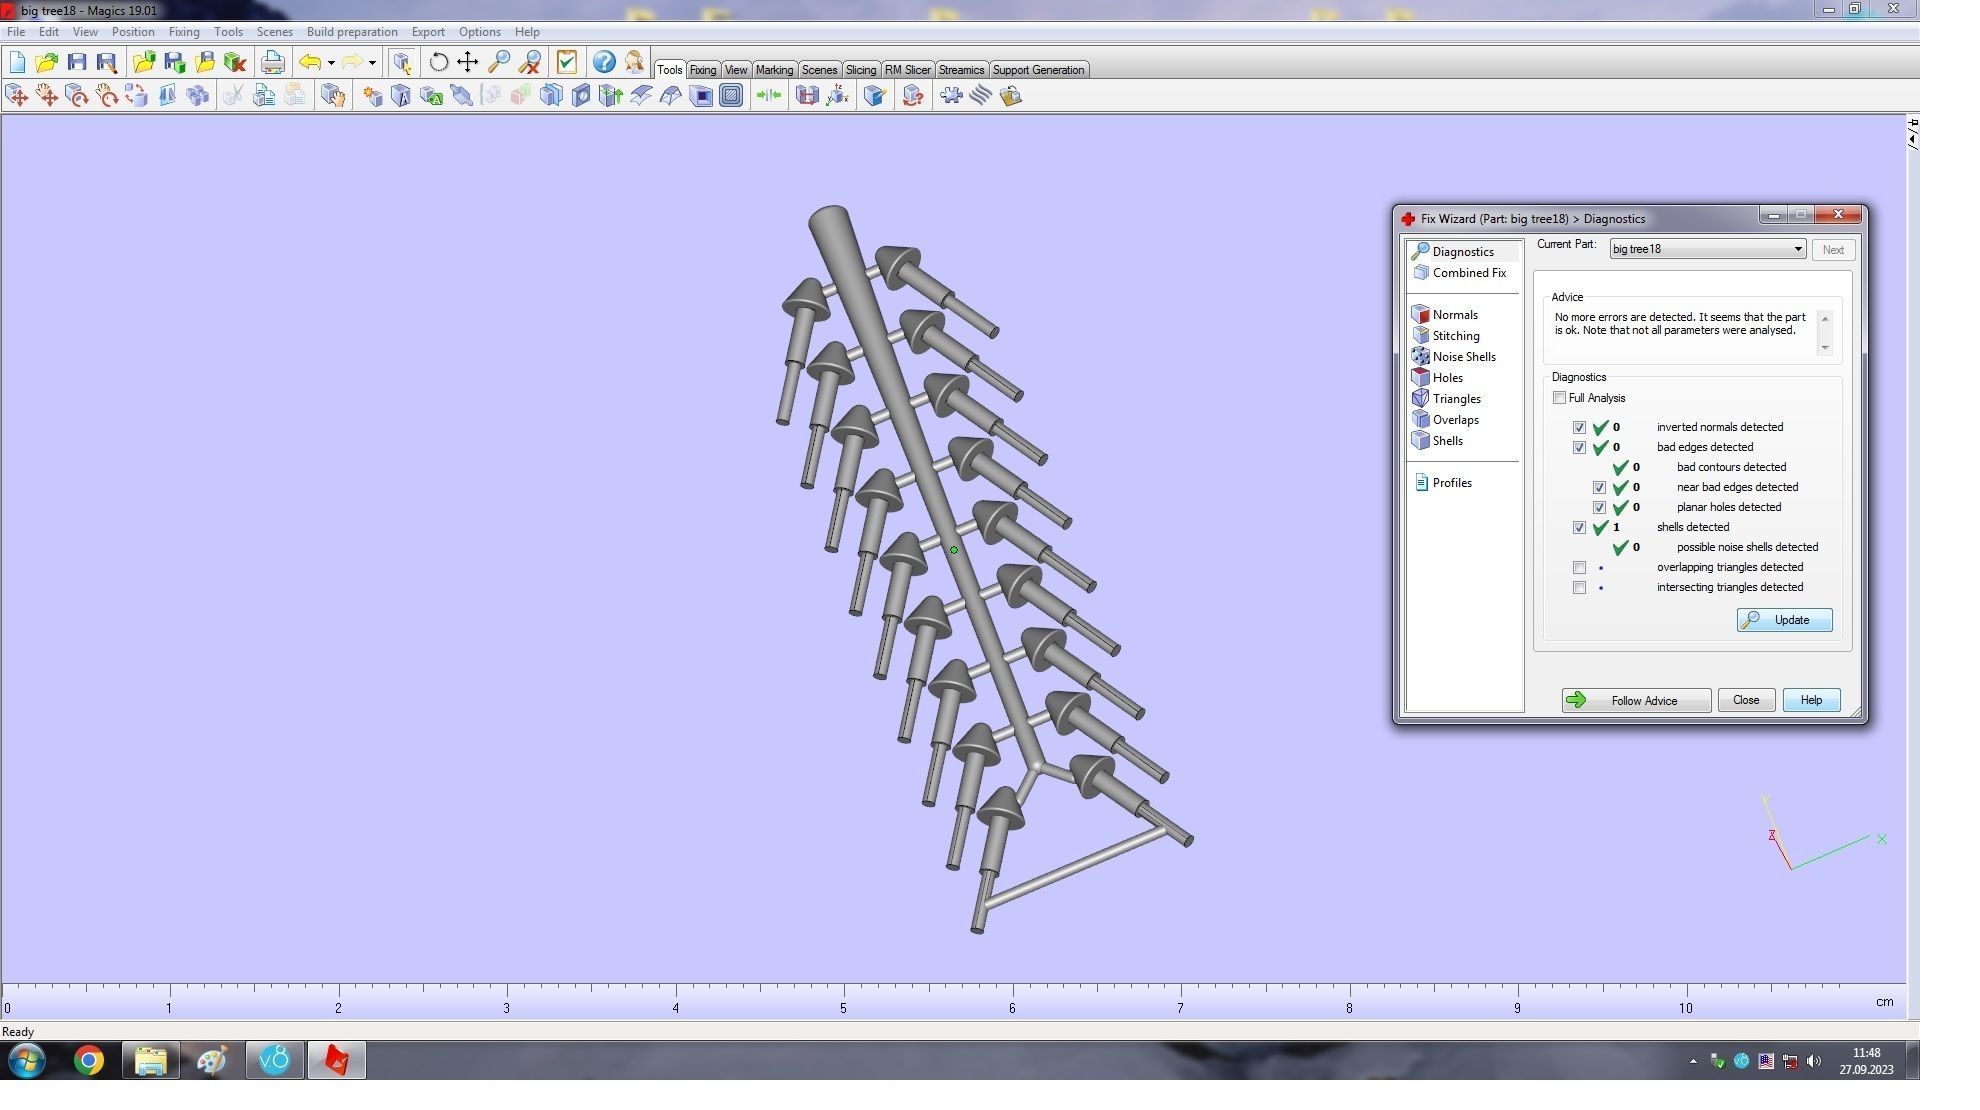1980x1110 pixels.
Task: Click the Follow Advice button
Action: (1636, 701)
